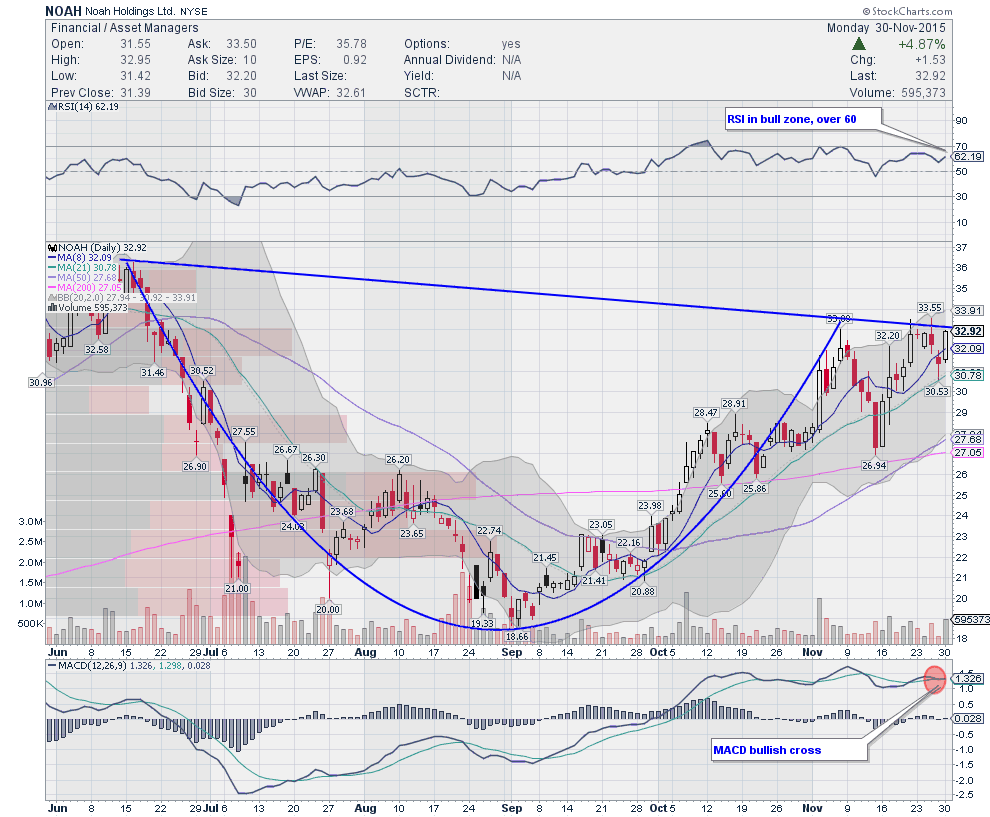
Task: Click the 28.91 price label in October
Action: coord(734,404)
